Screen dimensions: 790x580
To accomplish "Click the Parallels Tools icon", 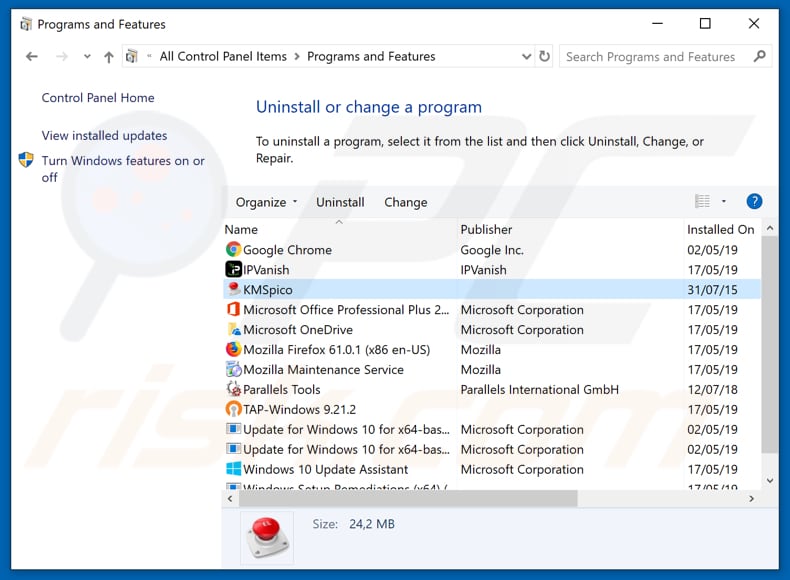I will coord(233,389).
